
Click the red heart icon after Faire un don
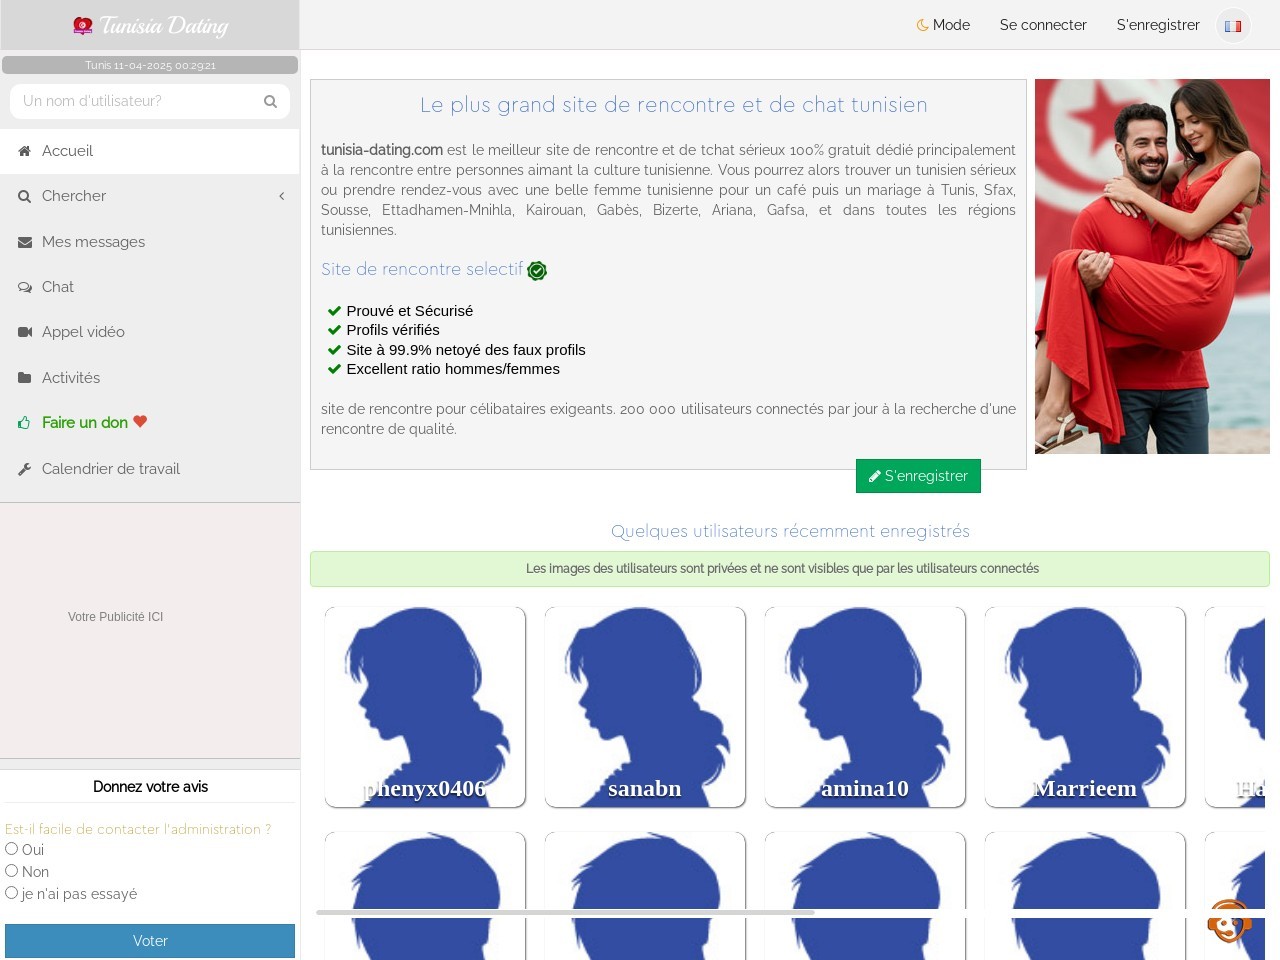click(140, 422)
